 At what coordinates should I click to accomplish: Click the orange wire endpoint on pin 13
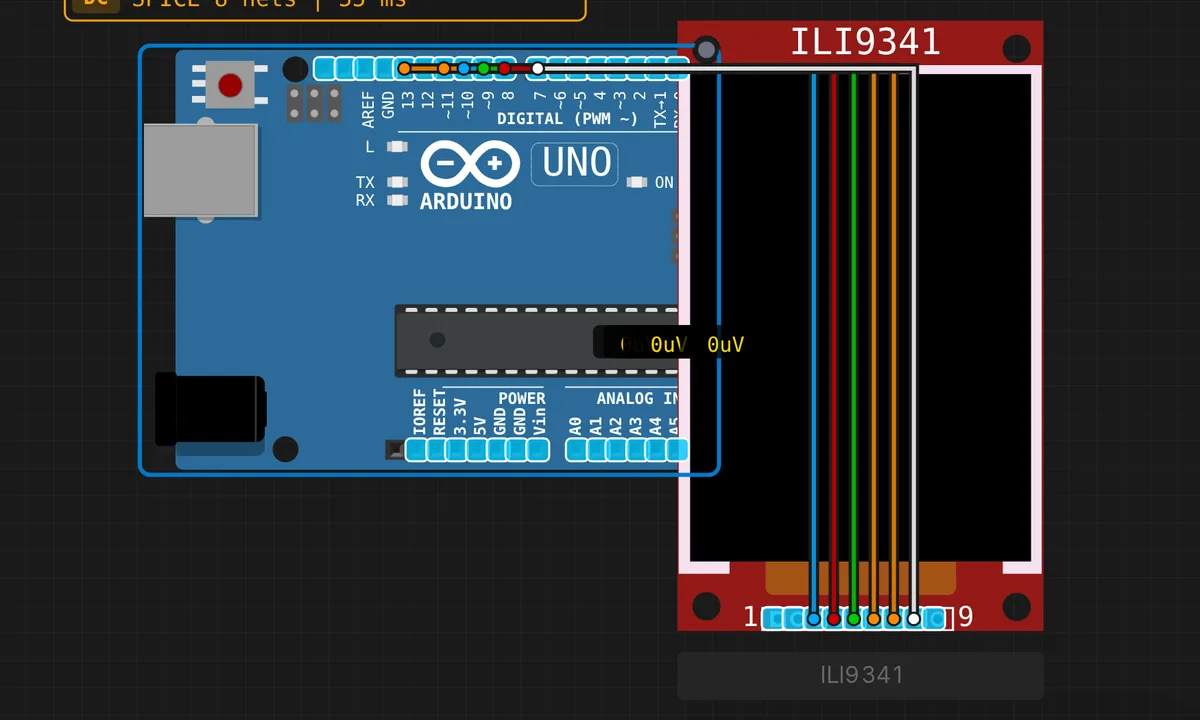405,69
